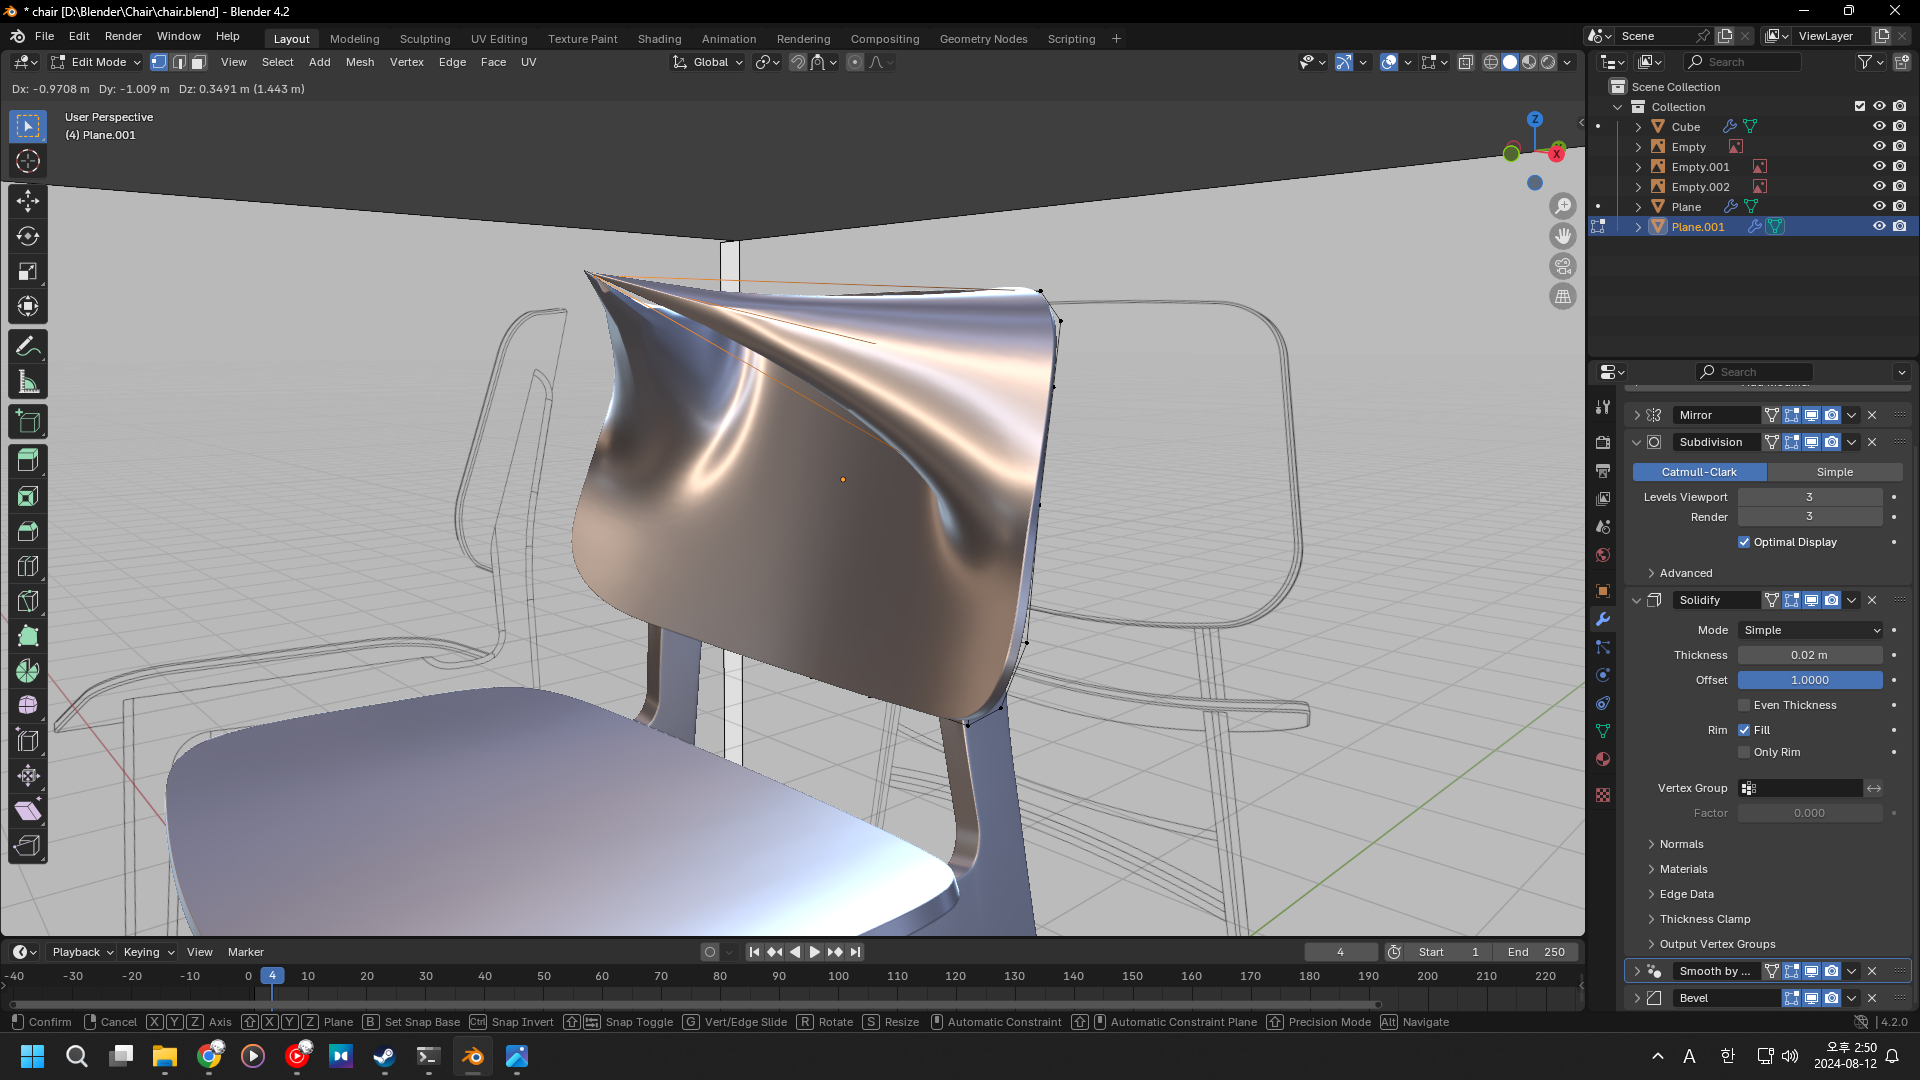Hide Empty.001 in the outliner
1920x1080 pixels.
[1878, 167]
